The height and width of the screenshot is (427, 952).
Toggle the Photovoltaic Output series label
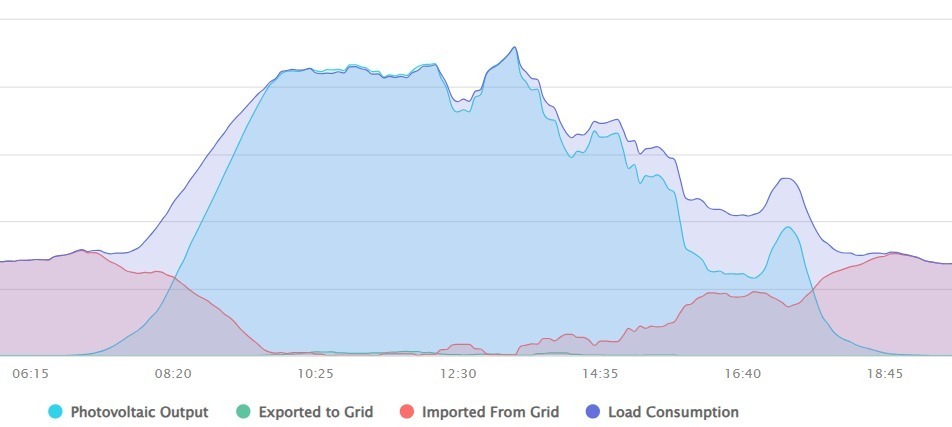point(140,412)
